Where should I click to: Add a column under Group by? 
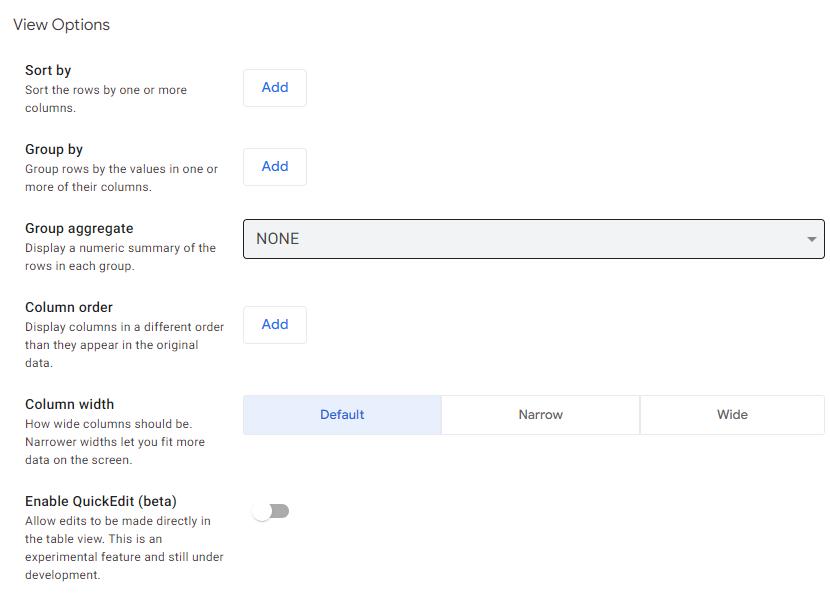click(274, 167)
